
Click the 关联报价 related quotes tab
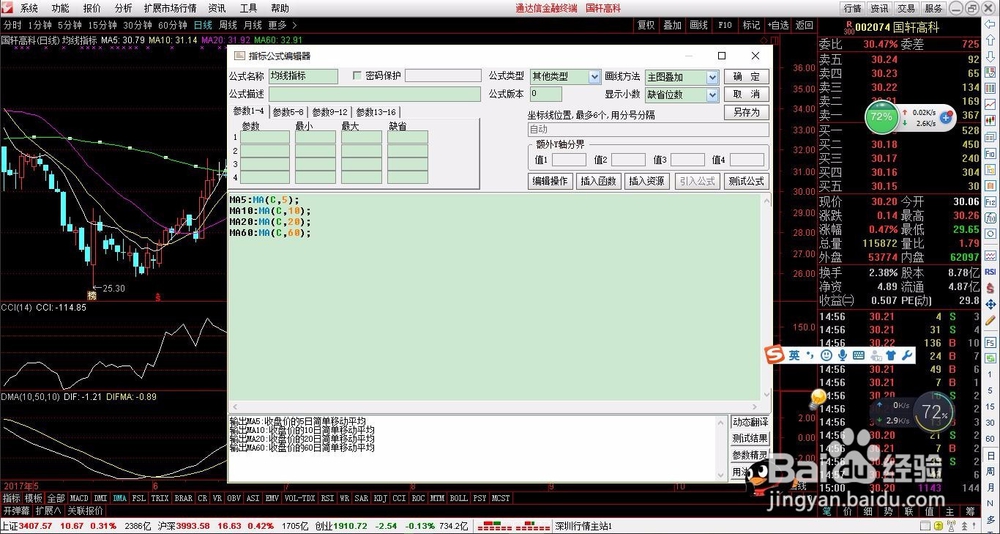pyautogui.click(x=85, y=511)
